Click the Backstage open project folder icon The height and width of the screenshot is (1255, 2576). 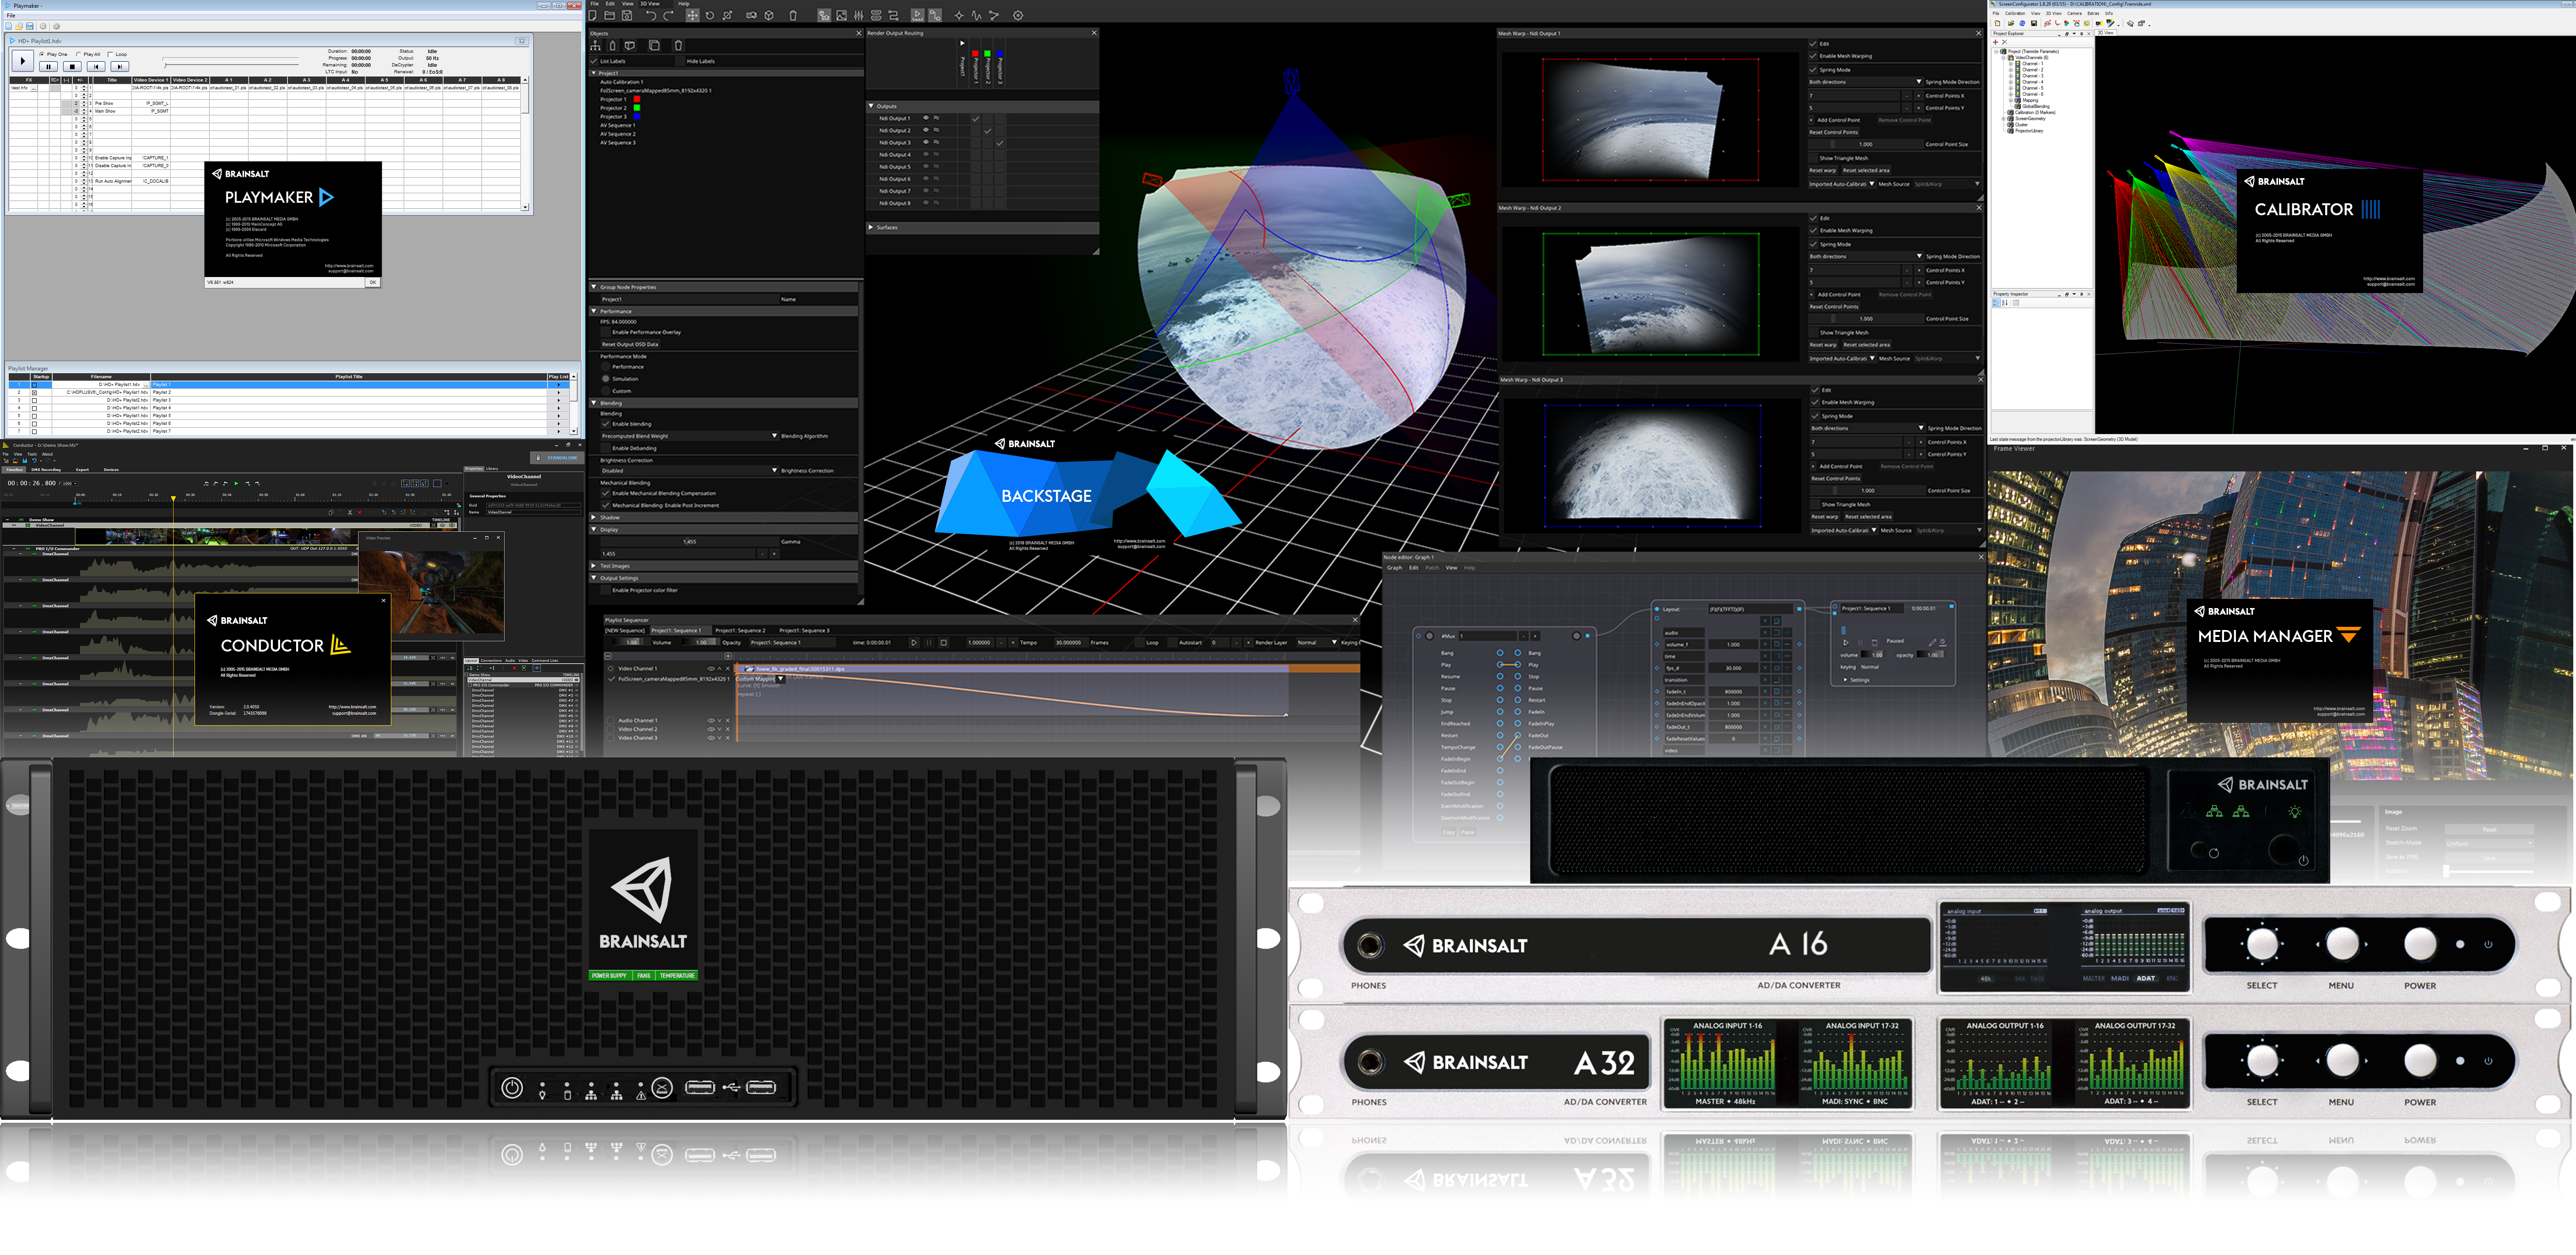tap(610, 15)
